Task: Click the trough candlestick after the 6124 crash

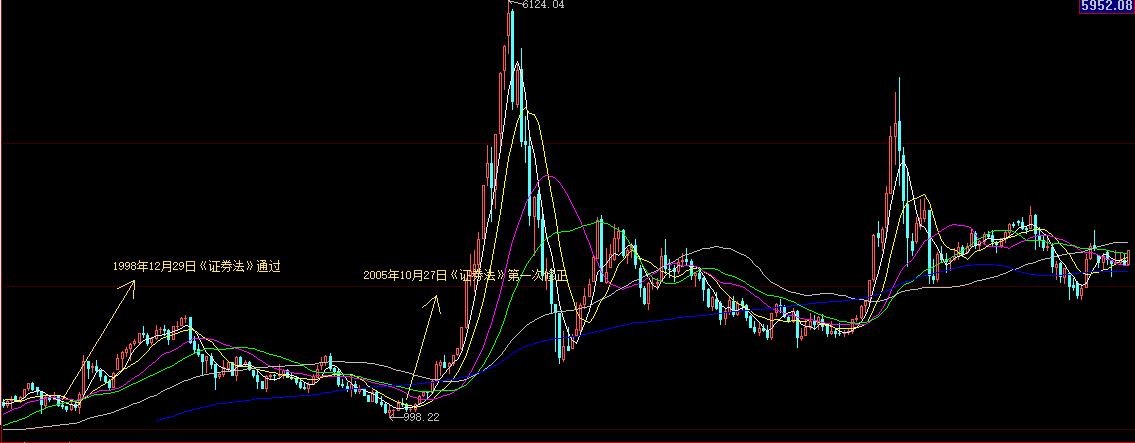Action: tap(561, 350)
